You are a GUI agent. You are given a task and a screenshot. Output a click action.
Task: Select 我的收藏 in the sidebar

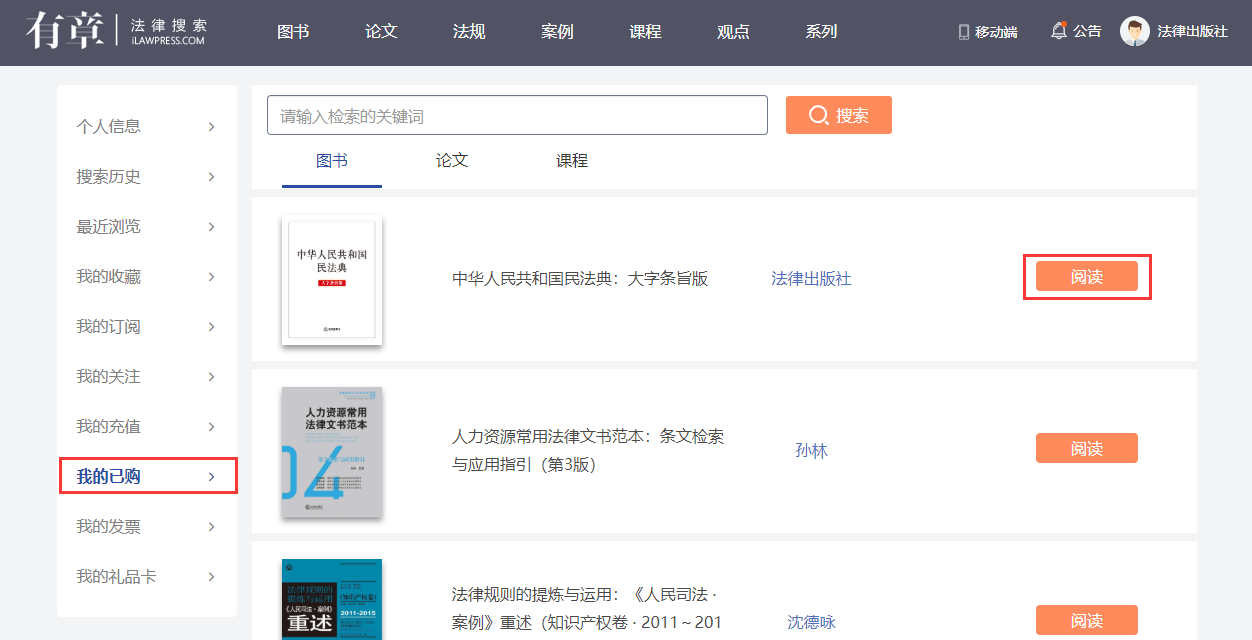[x=109, y=277]
